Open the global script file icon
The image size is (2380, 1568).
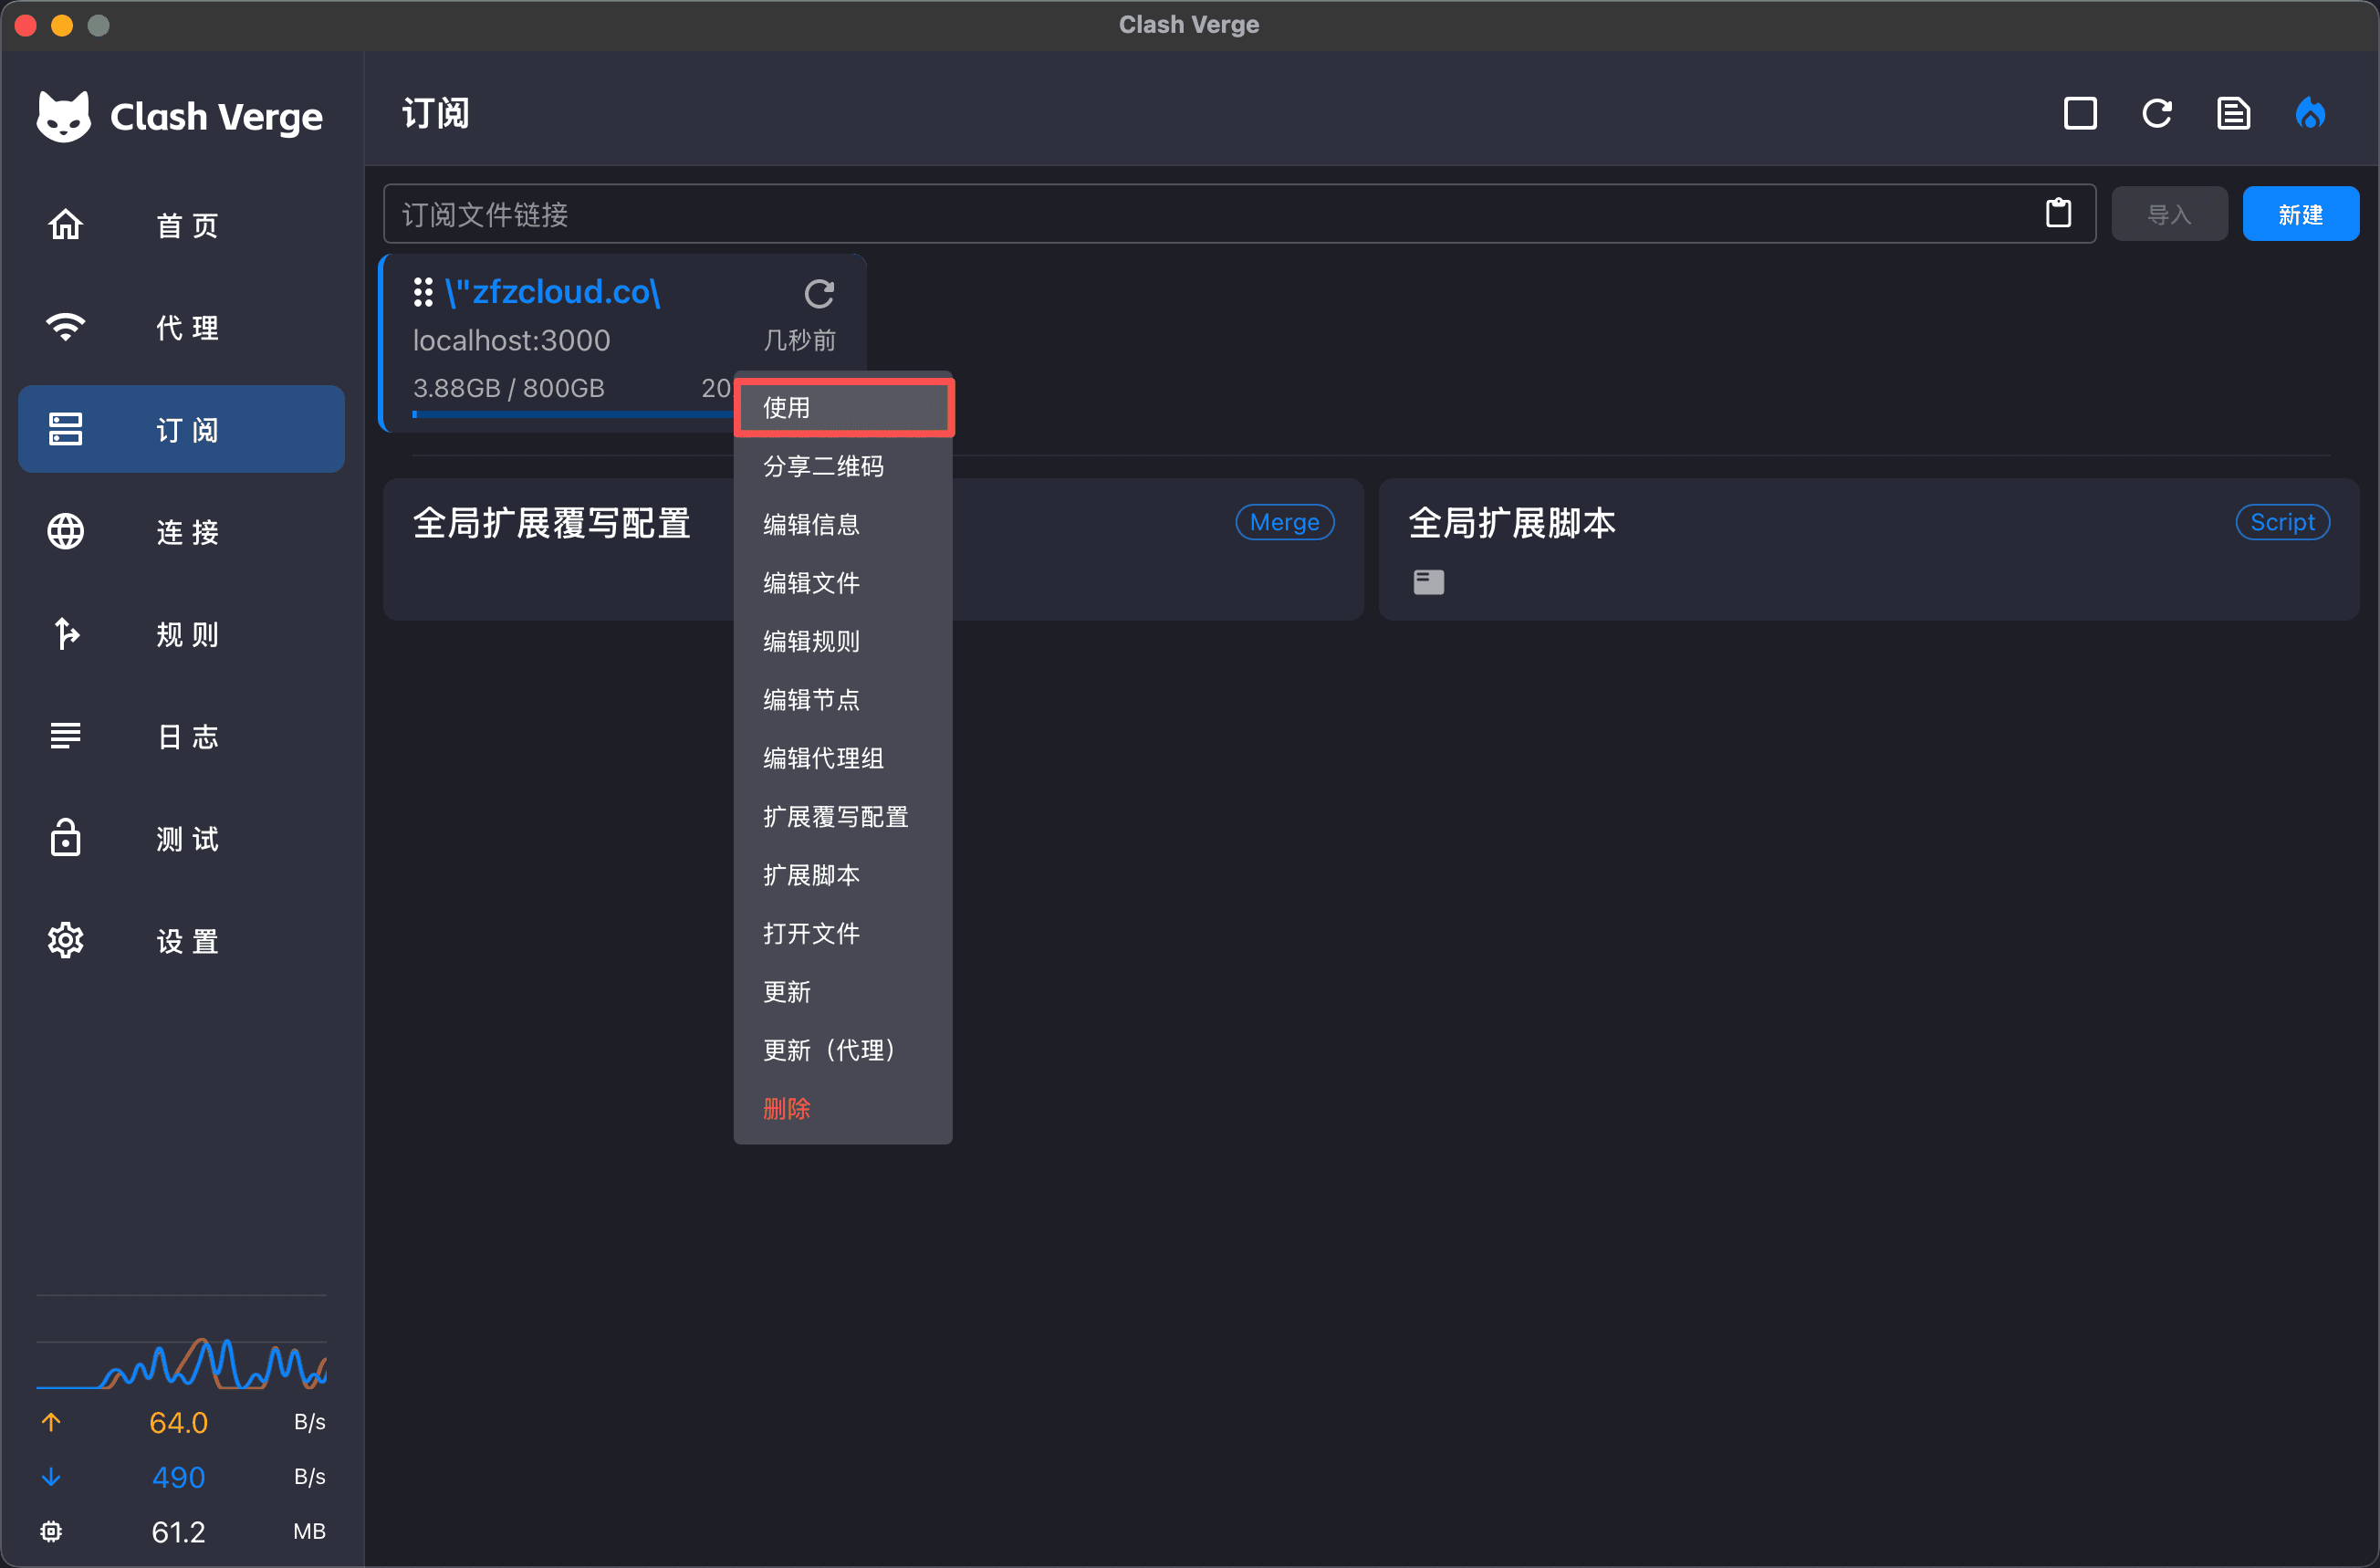click(1428, 582)
